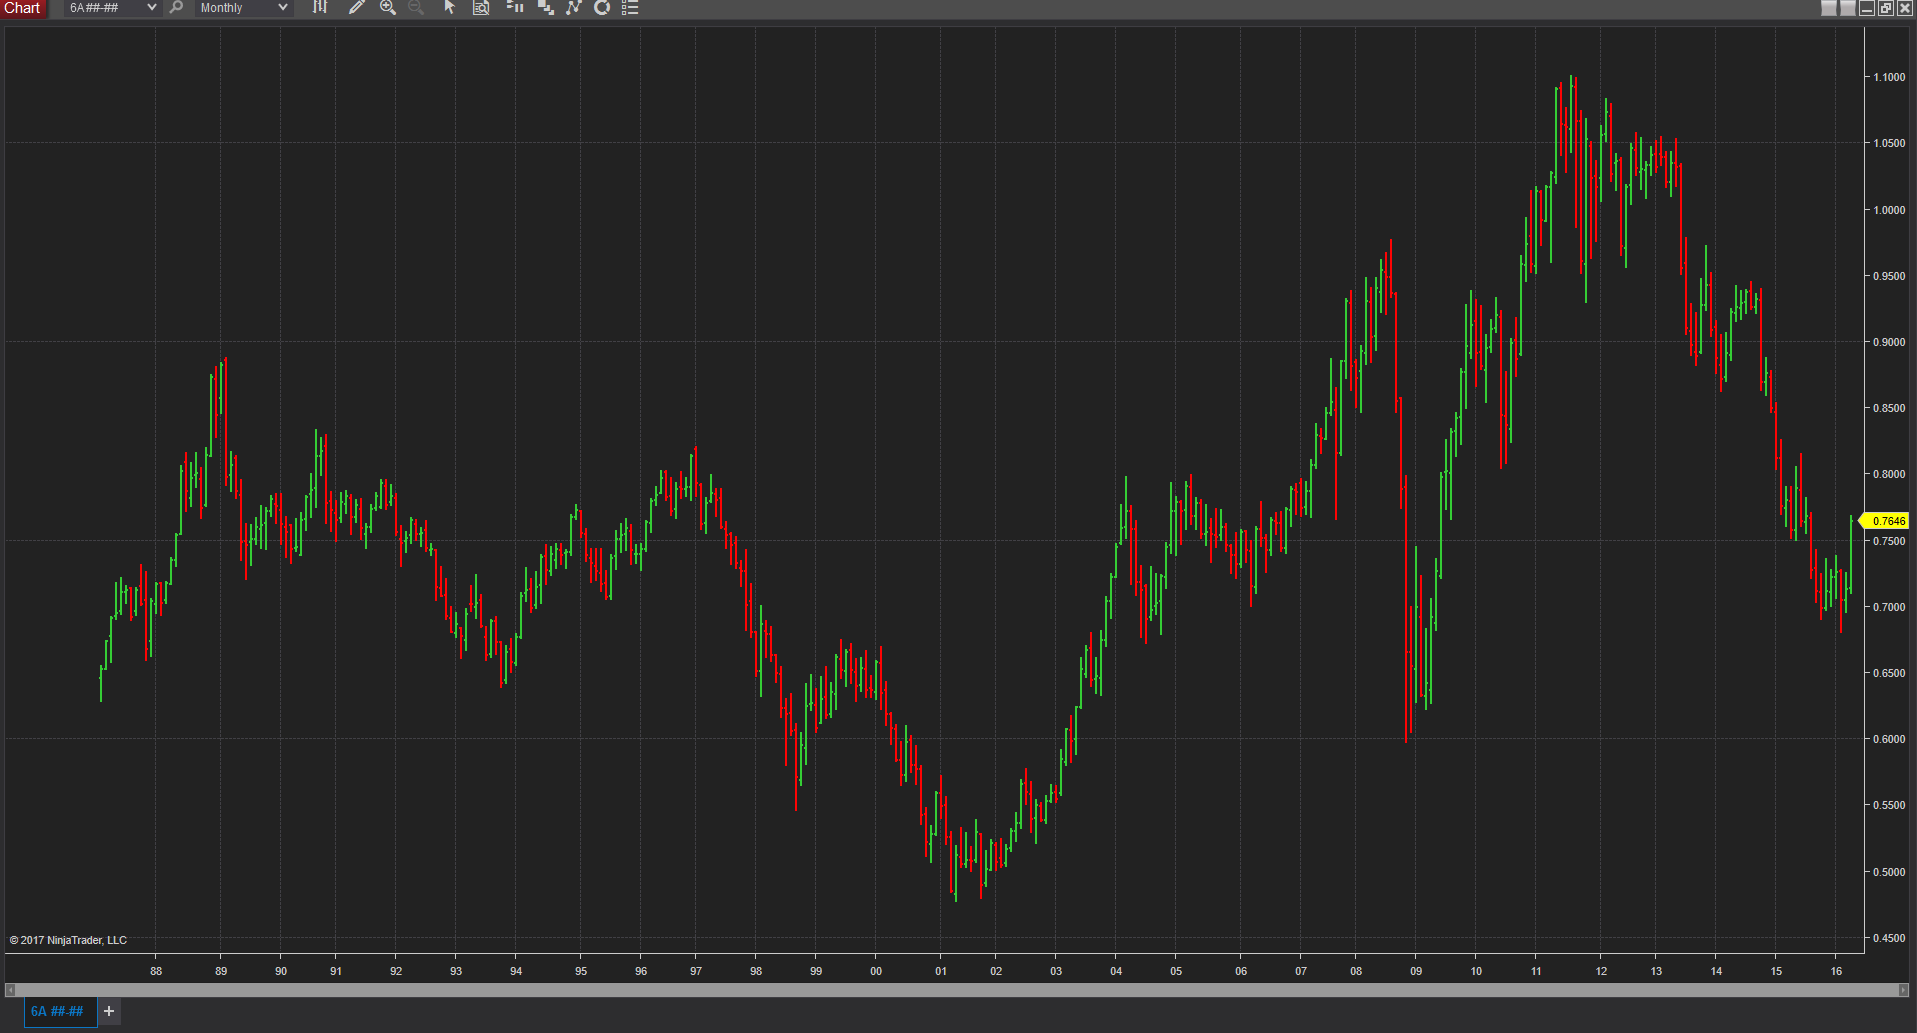Viewport: 1917px width, 1033px height.
Task: Select the pencil drawing tools icon
Action: click(x=356, y=8)
